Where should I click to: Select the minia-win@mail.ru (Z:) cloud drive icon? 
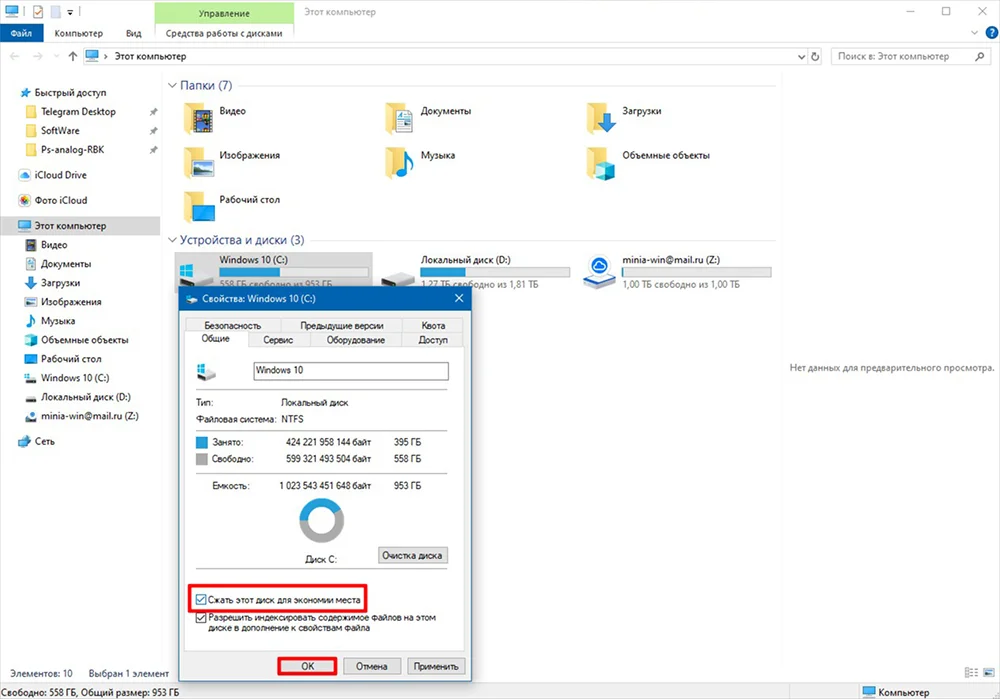tap(601, 271)
